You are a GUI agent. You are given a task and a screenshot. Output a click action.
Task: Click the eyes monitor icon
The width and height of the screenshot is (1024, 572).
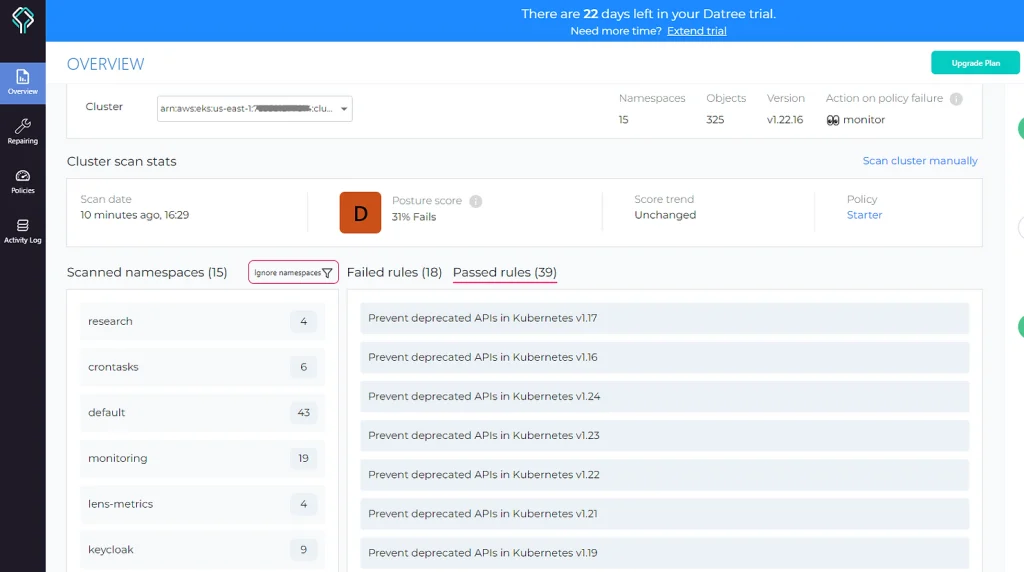pos(833,120)
